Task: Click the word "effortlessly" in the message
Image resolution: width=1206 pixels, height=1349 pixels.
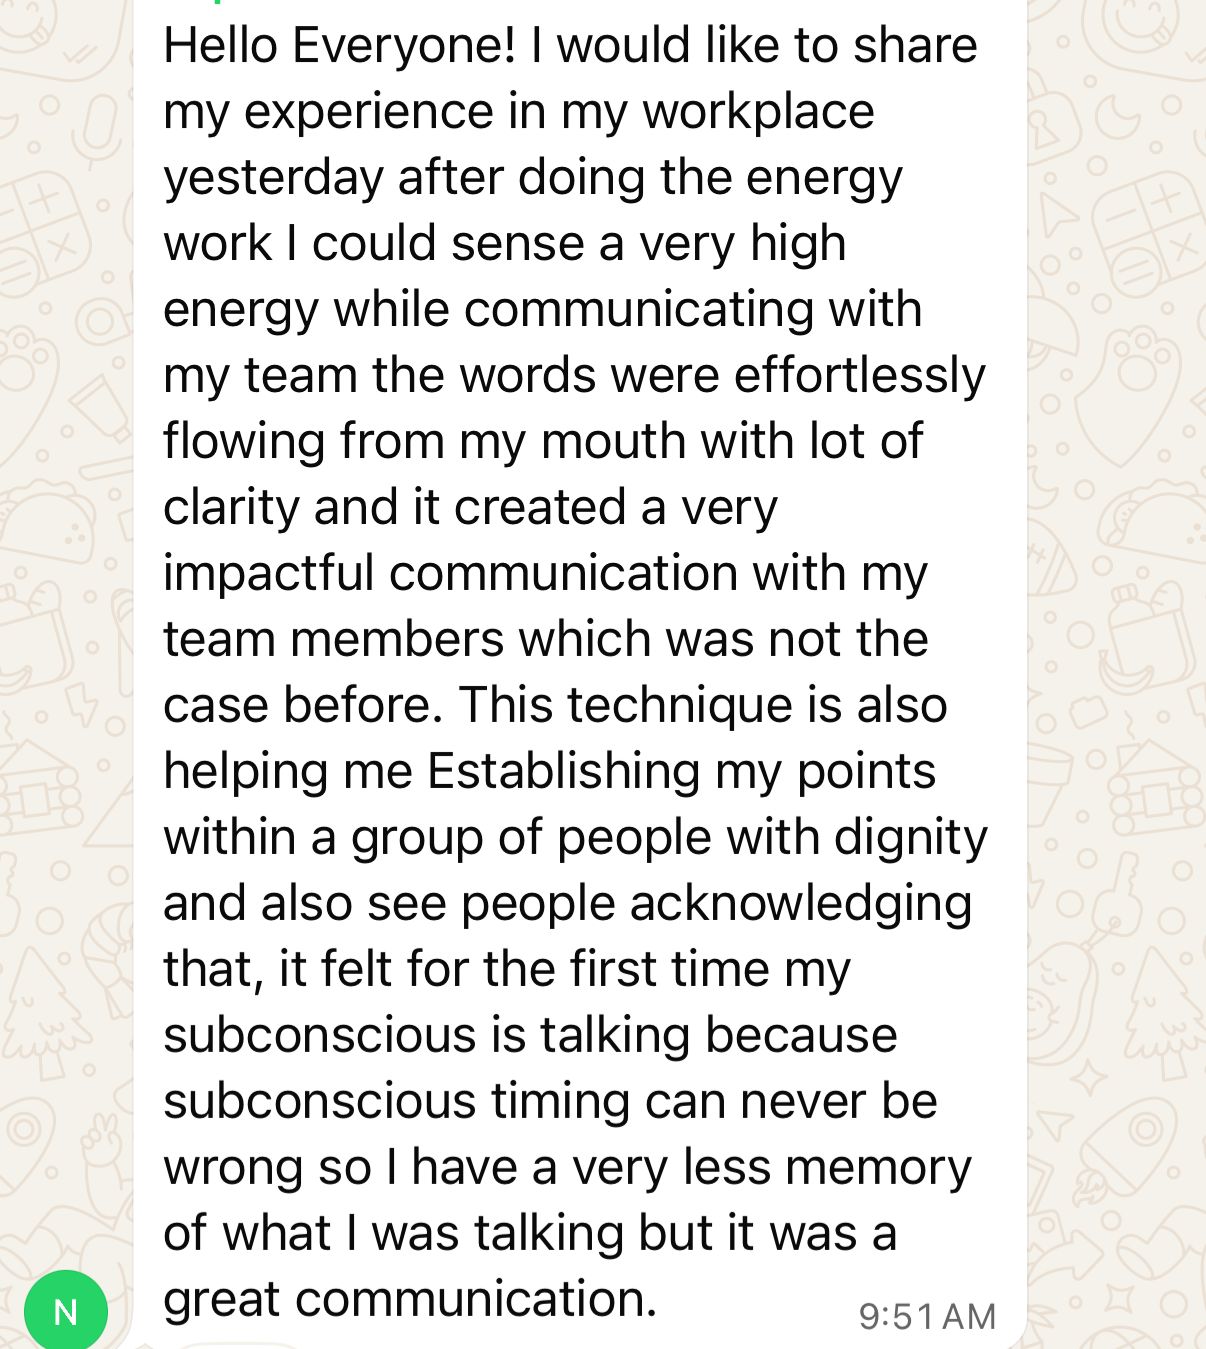Action: point(859,375)
